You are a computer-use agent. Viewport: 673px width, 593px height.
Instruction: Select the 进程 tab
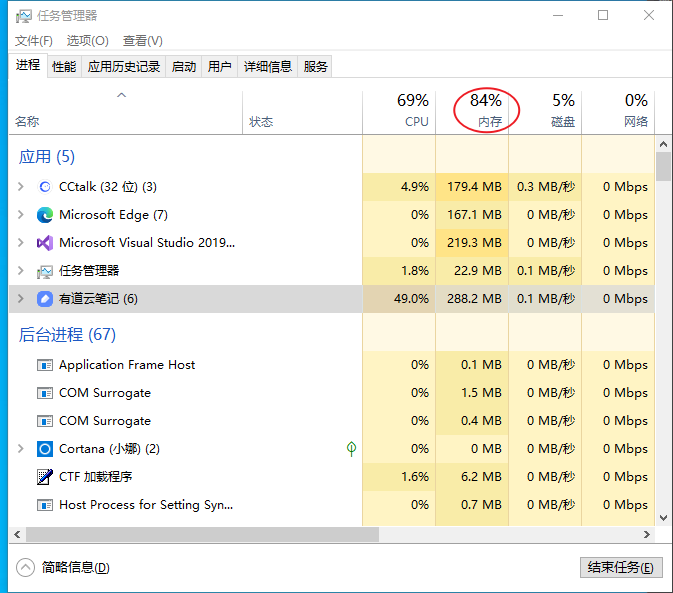coord(28,65)
